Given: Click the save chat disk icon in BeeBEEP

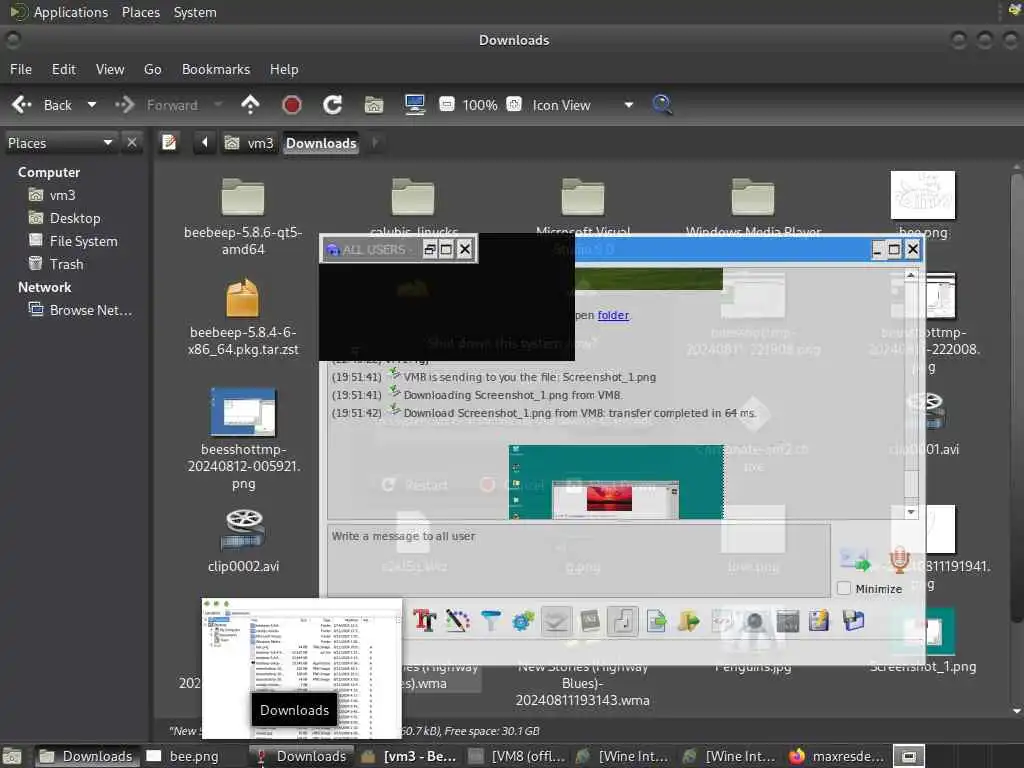Looking at the screenshot, I should pos(820,620).
